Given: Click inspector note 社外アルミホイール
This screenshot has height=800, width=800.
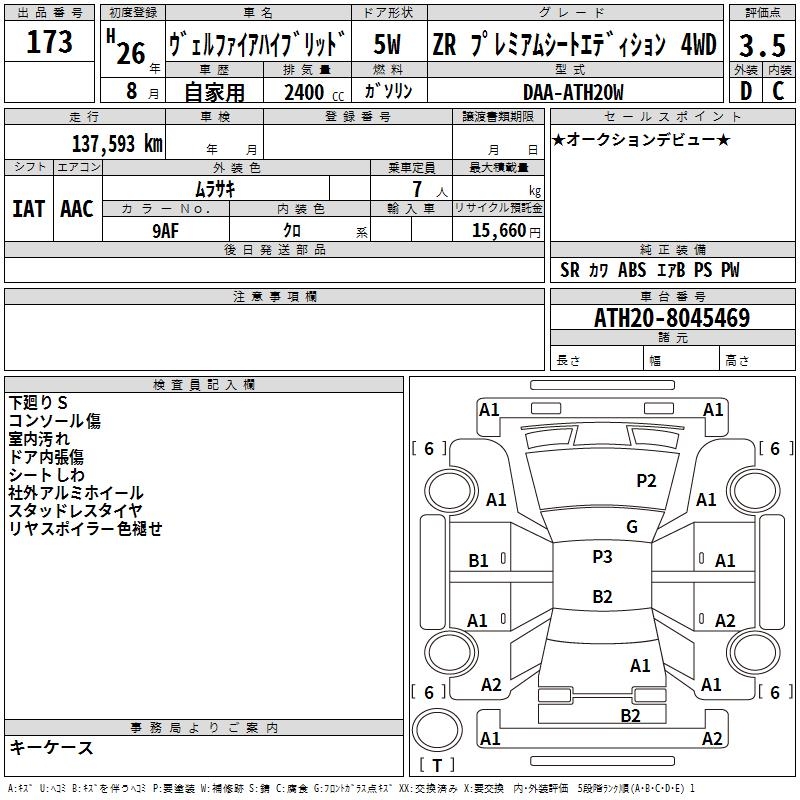Looking at the screenshot, I should coord(76,493).
